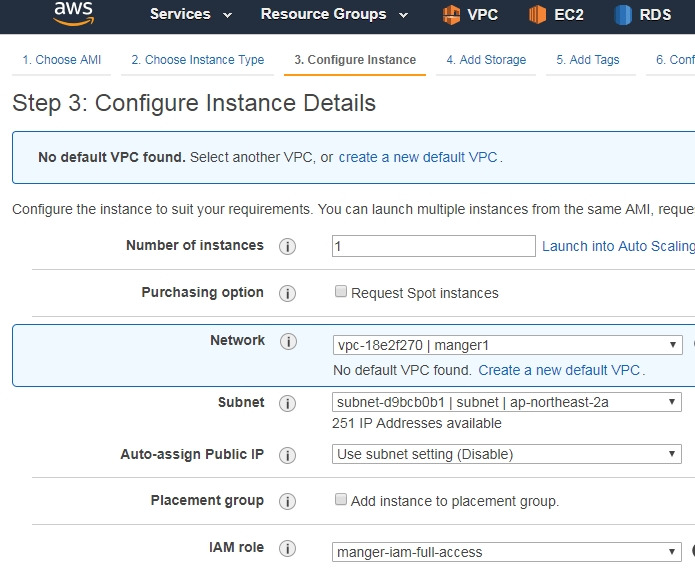Expand the Subnet selection dropdown
Viewport: 695px width, 572px height.
pyautogui.click(x=507, y=403)
